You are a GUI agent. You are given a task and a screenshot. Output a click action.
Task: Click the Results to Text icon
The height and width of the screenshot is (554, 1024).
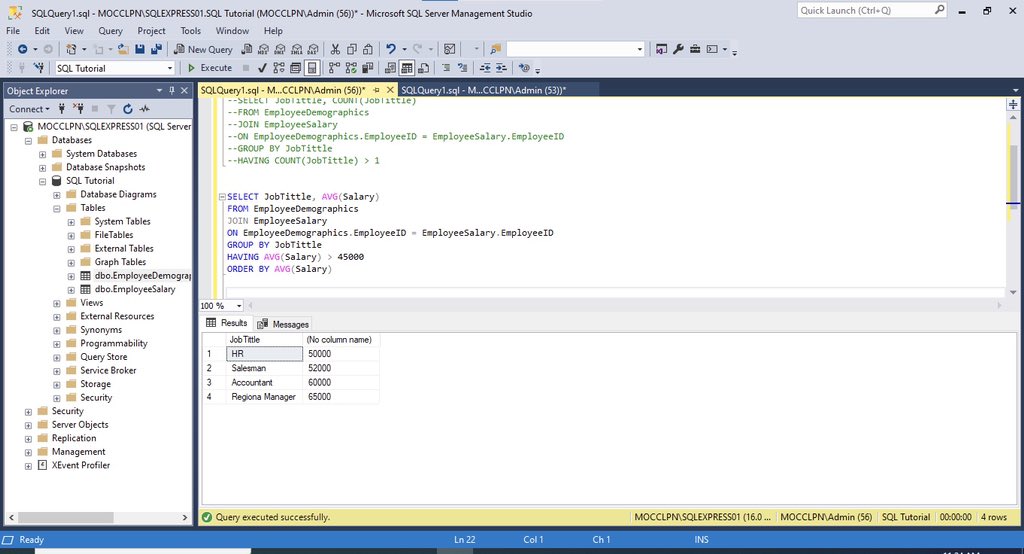point(390,68)
